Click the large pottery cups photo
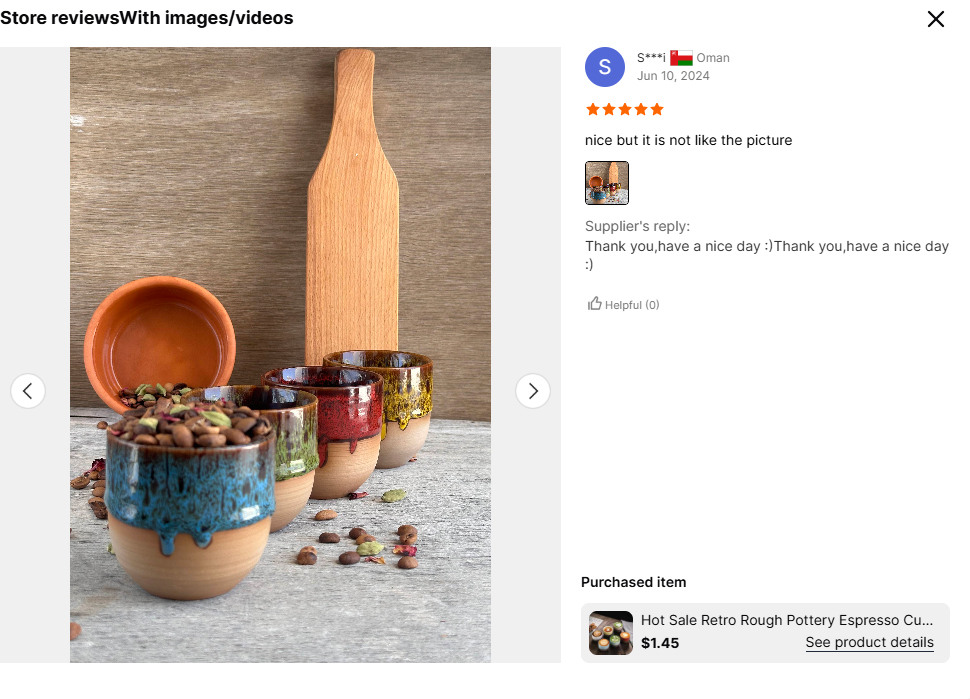The image size is (970, 699). pyautogui.click(x=280, y=355)
